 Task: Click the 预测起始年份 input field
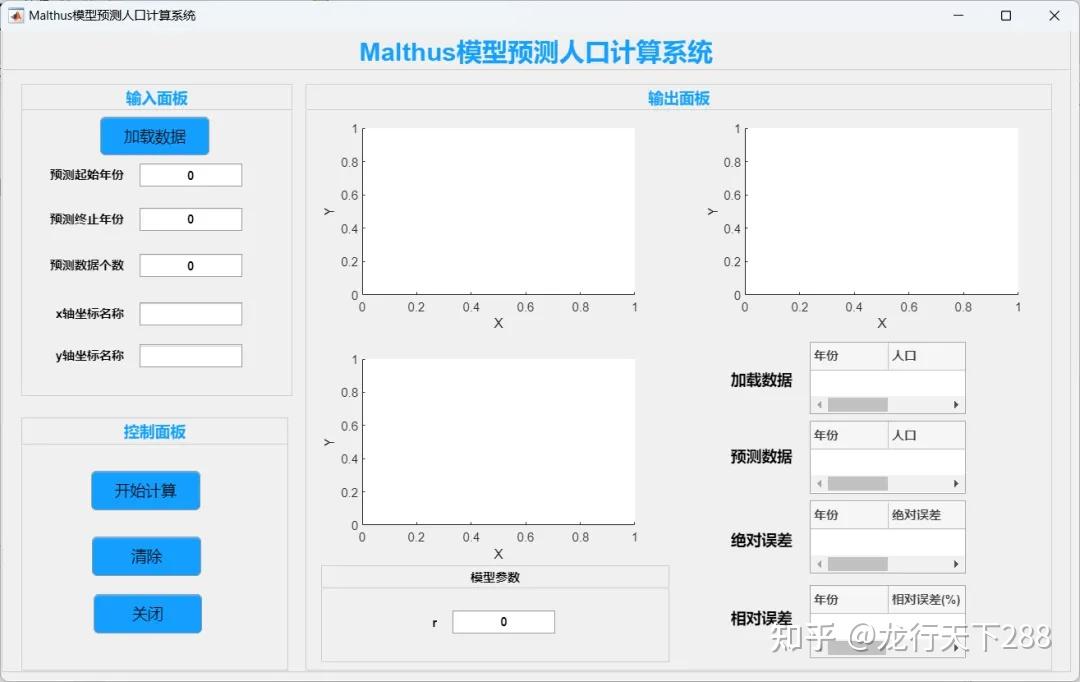190,174
